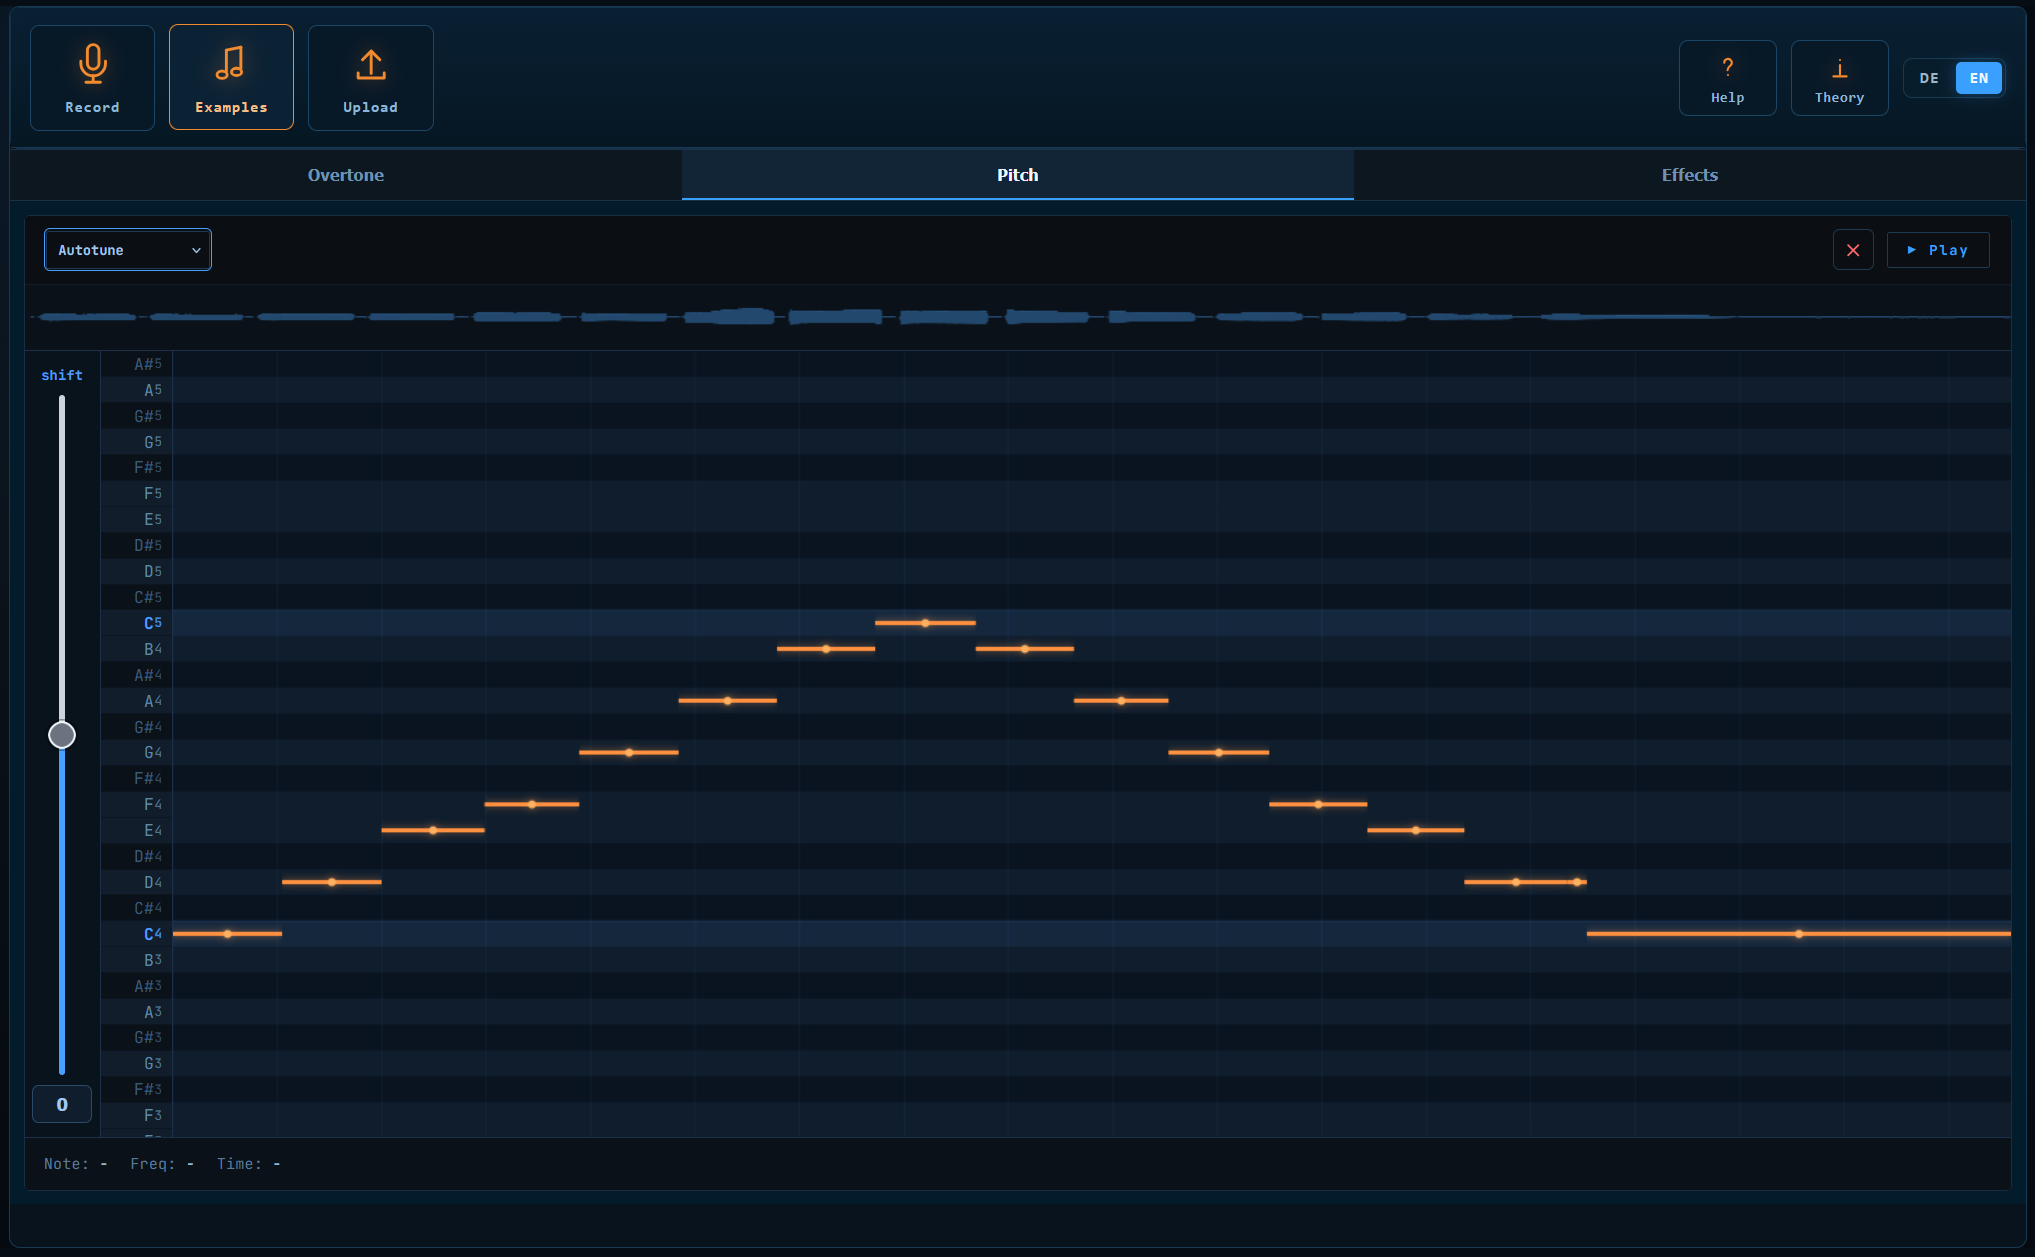Open the Autotune mode dropdown

(128, 250)
